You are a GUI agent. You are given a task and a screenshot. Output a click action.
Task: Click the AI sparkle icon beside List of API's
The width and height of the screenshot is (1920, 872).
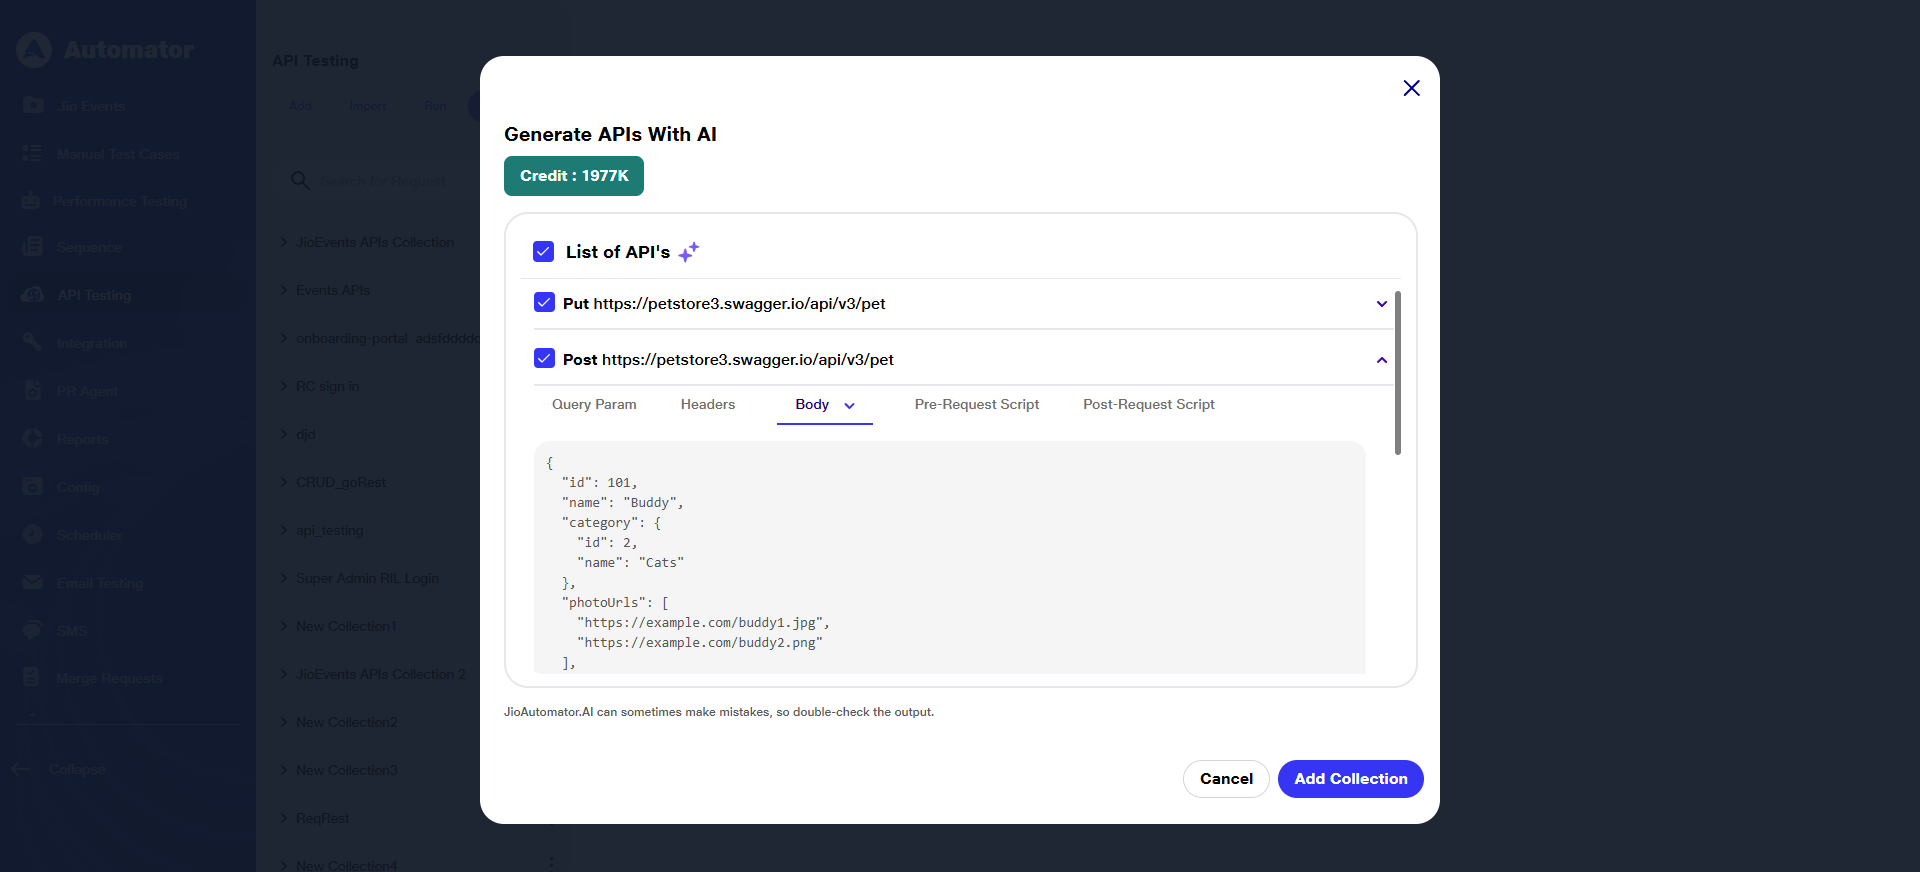(688, 252)
